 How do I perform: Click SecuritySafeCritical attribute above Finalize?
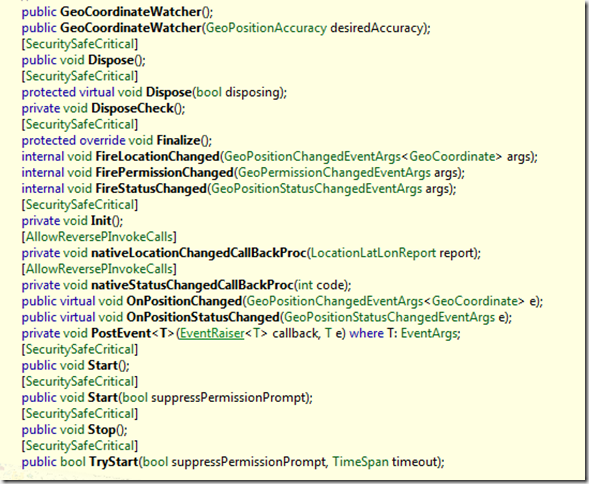click(80, 125)
